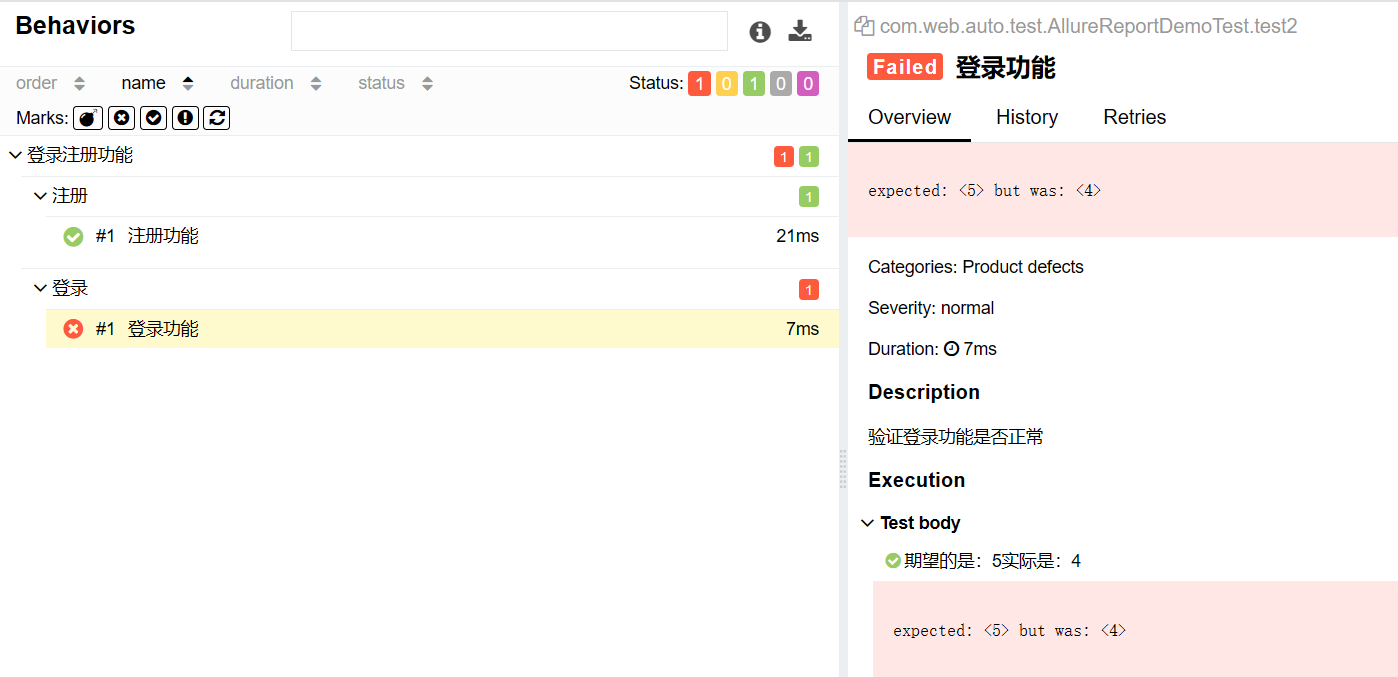
Task: Download CSV using the download icon
Action: (x=800, y=31)
